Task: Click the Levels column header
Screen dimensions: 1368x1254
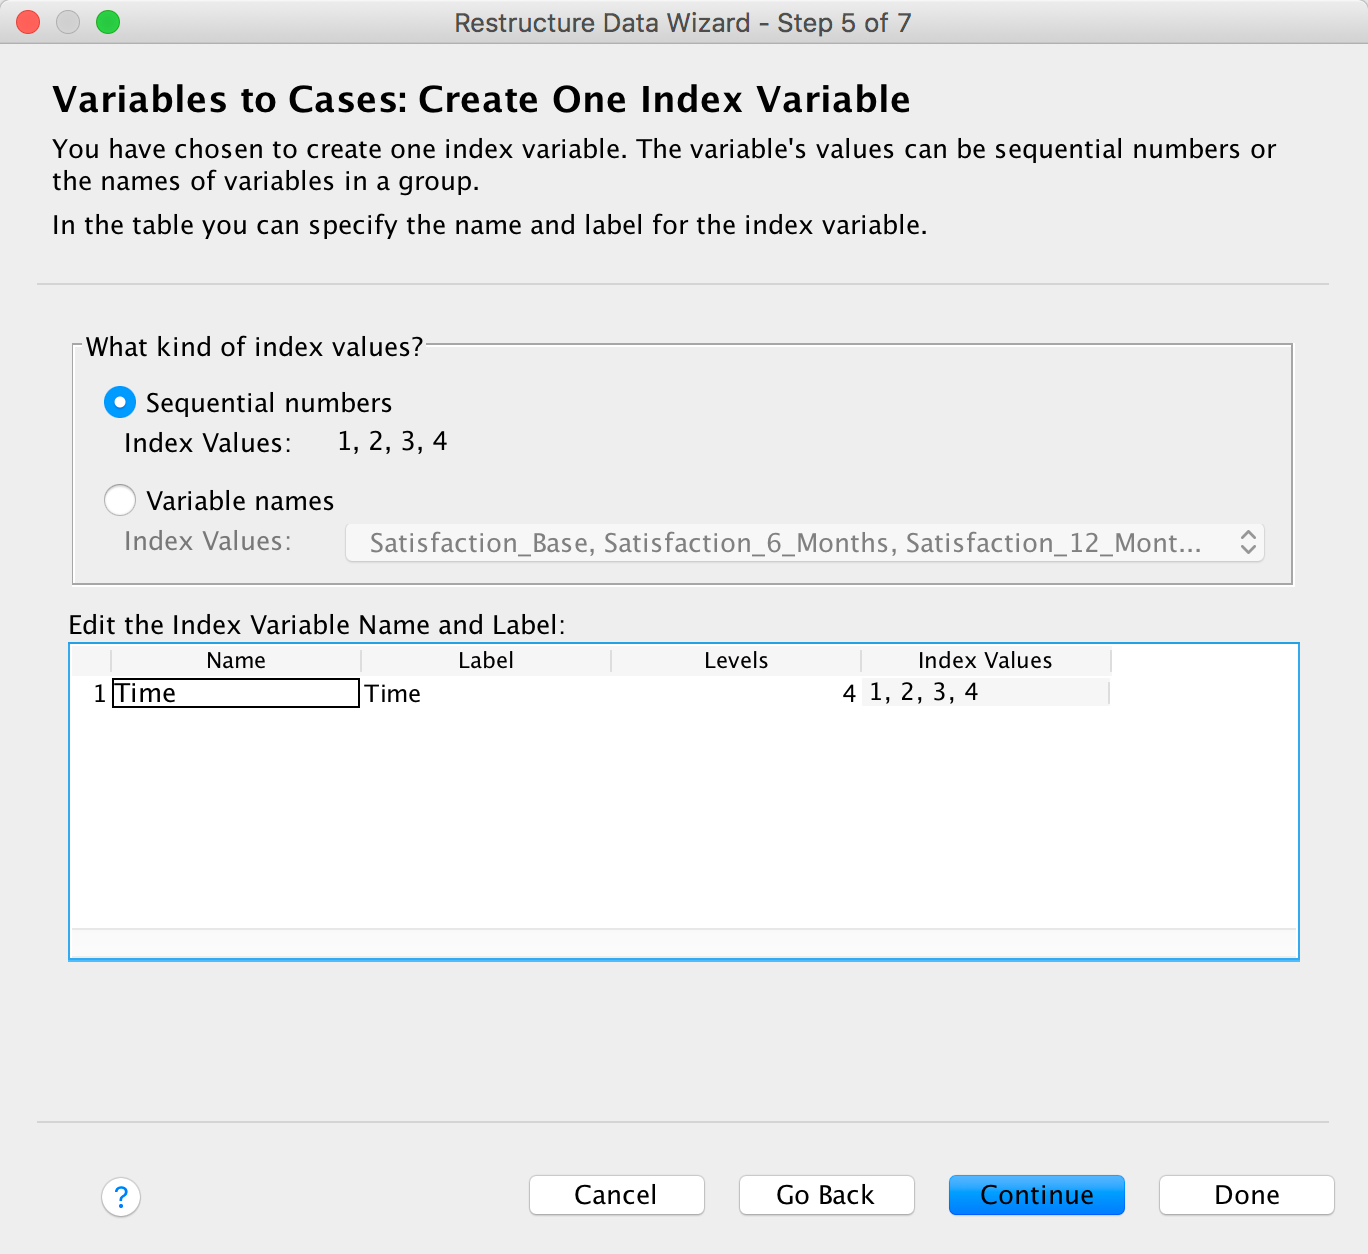Action: pyautogui.click(x=736, y=660)
